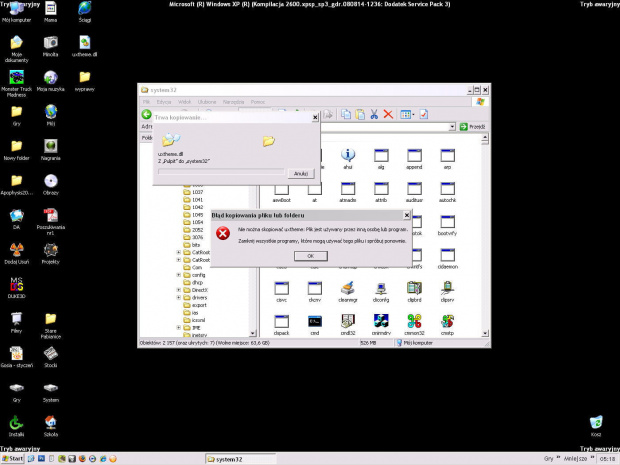Screen dimensions: 620x465
Task: Open the Narzędzia menu
Action: pos(233,102)
